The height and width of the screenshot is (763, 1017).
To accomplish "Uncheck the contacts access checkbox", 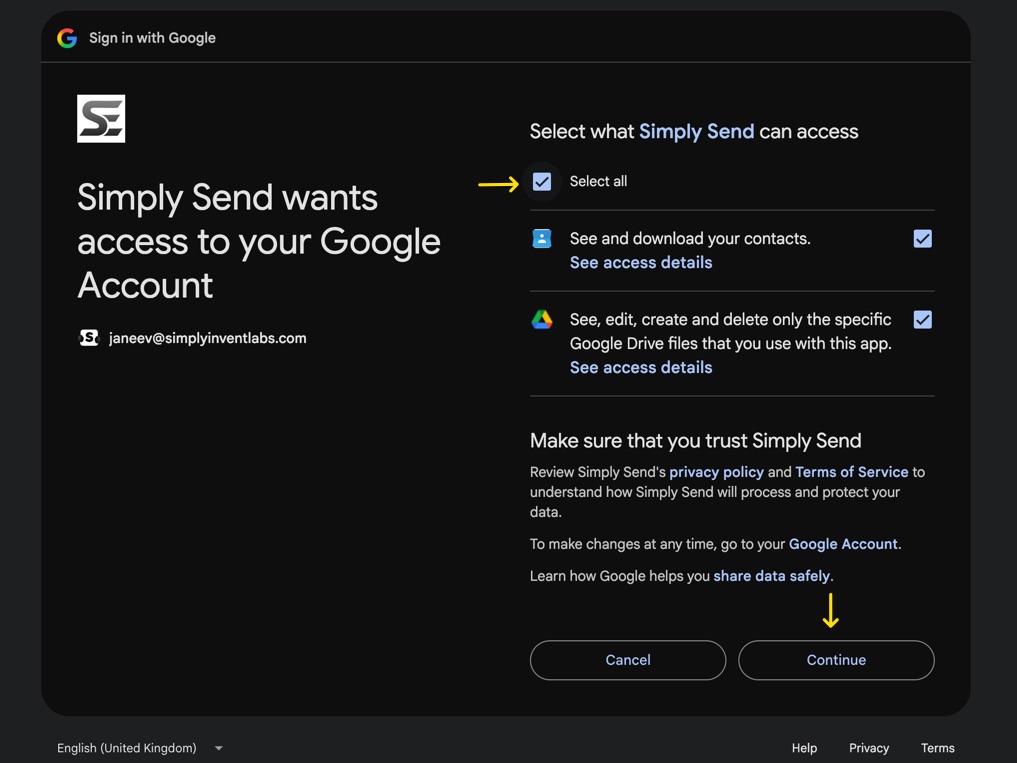I will (922, 239).
